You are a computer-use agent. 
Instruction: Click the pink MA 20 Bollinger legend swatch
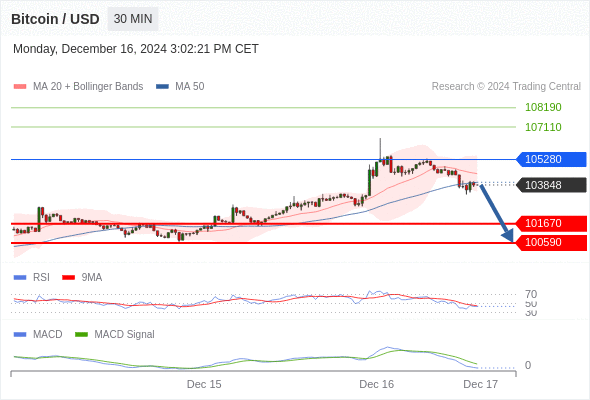pos(20,87)
